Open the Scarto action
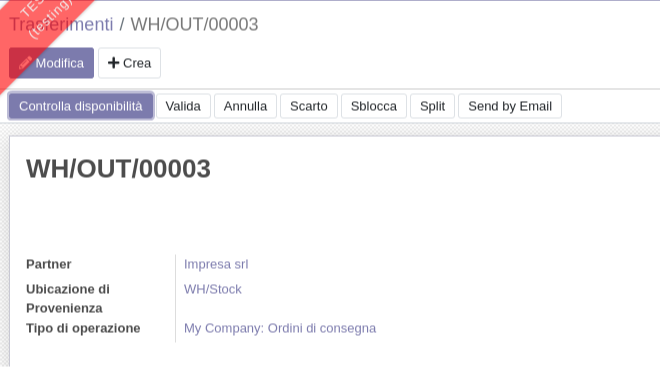Screen dimensions: 660x367 click(309, 106)
